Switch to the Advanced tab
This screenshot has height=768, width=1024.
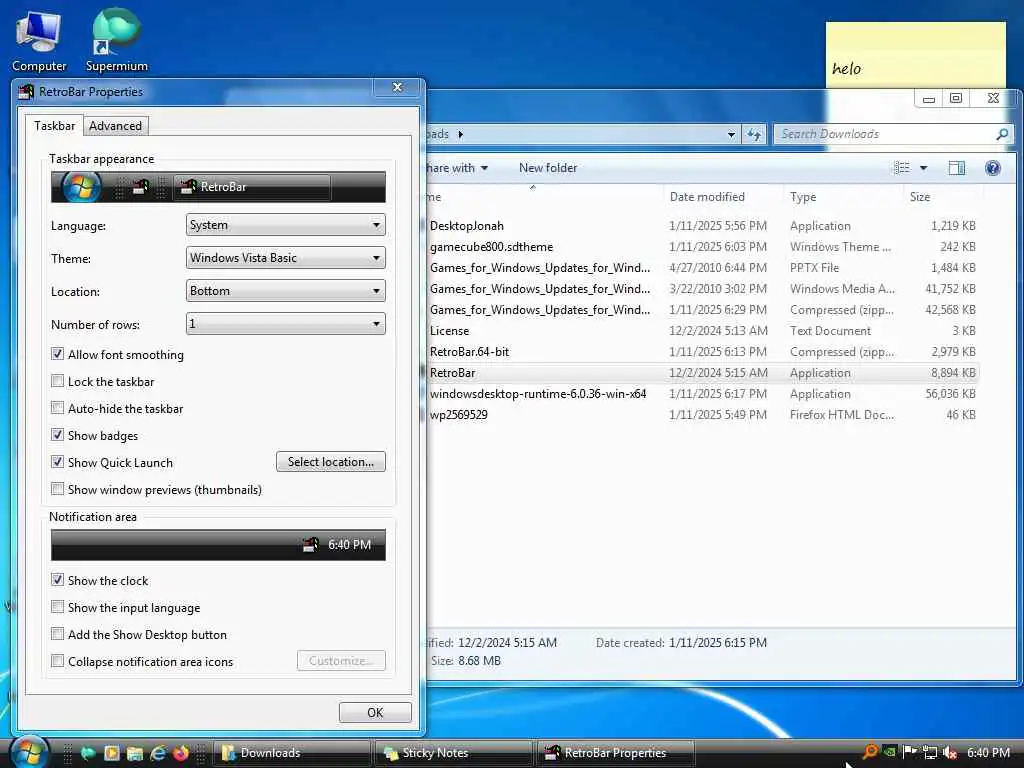[116, 126]
